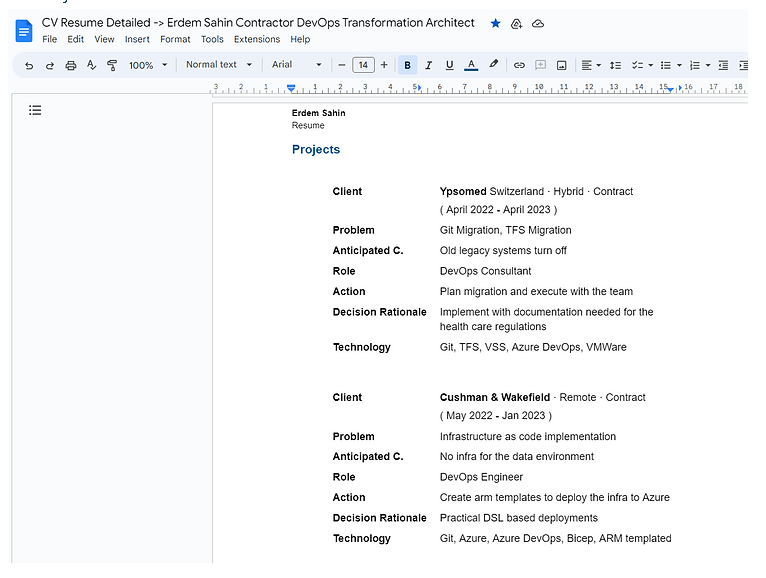Increase font size with plus button

point(384,65)
